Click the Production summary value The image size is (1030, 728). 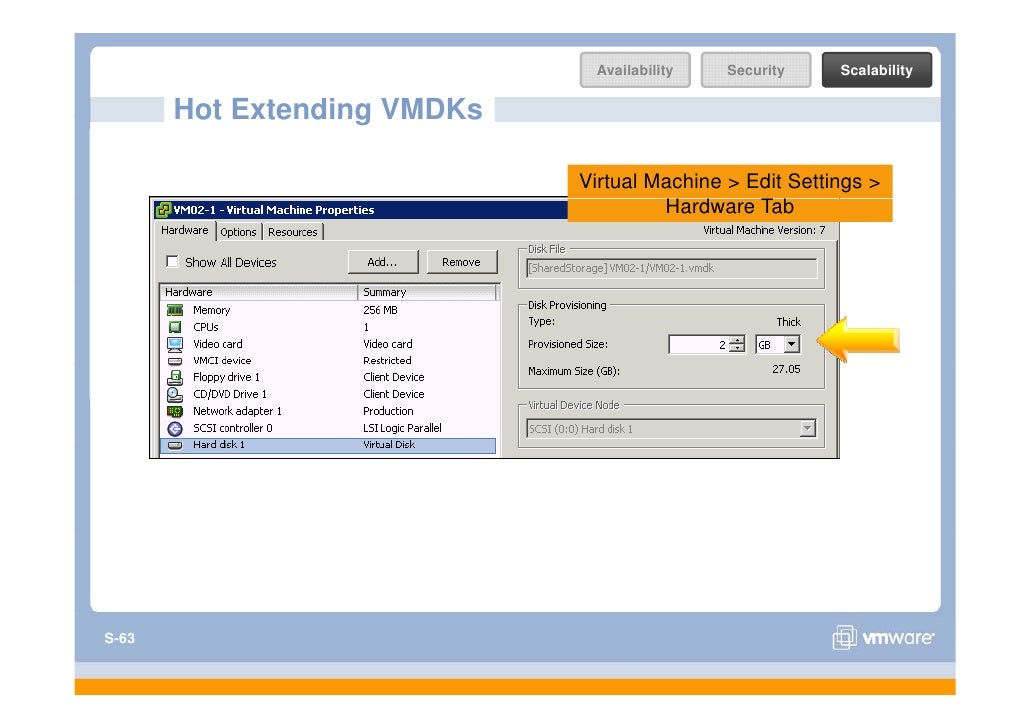click(x=388, y=411)
